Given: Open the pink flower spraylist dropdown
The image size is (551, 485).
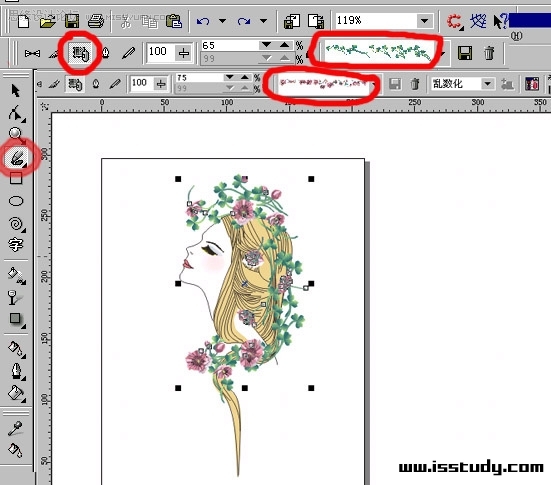Looking at the screenshot, I should pos(375,84).
